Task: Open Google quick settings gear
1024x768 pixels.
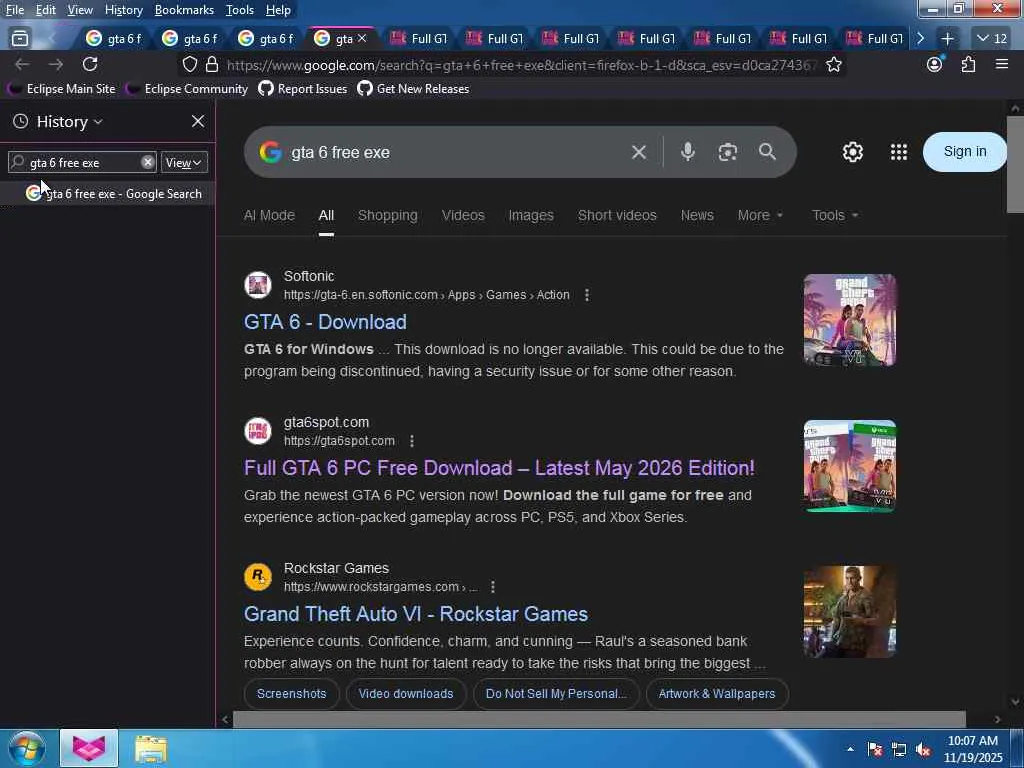Action: 852,152
